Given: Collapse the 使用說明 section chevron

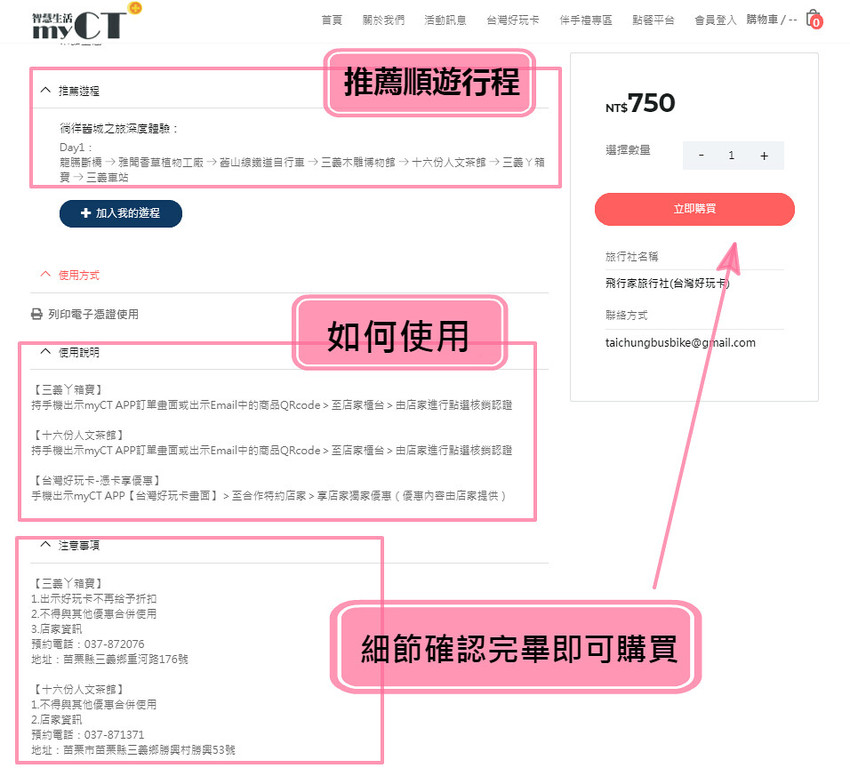Looking at the screenshot, I should (43, 350).
